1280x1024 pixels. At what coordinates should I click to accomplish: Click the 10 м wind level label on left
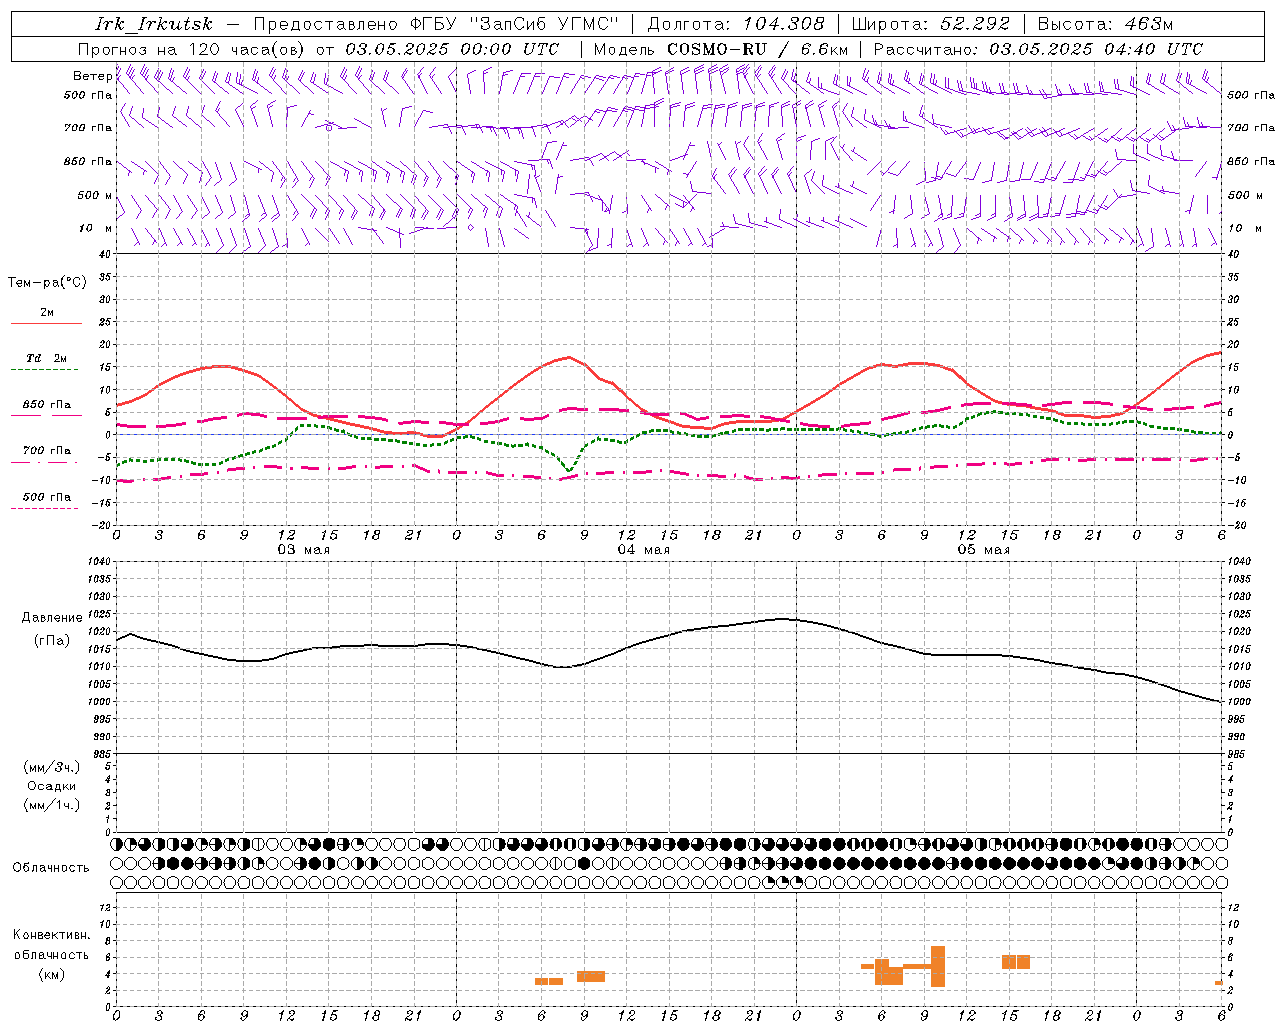[95, 228]
